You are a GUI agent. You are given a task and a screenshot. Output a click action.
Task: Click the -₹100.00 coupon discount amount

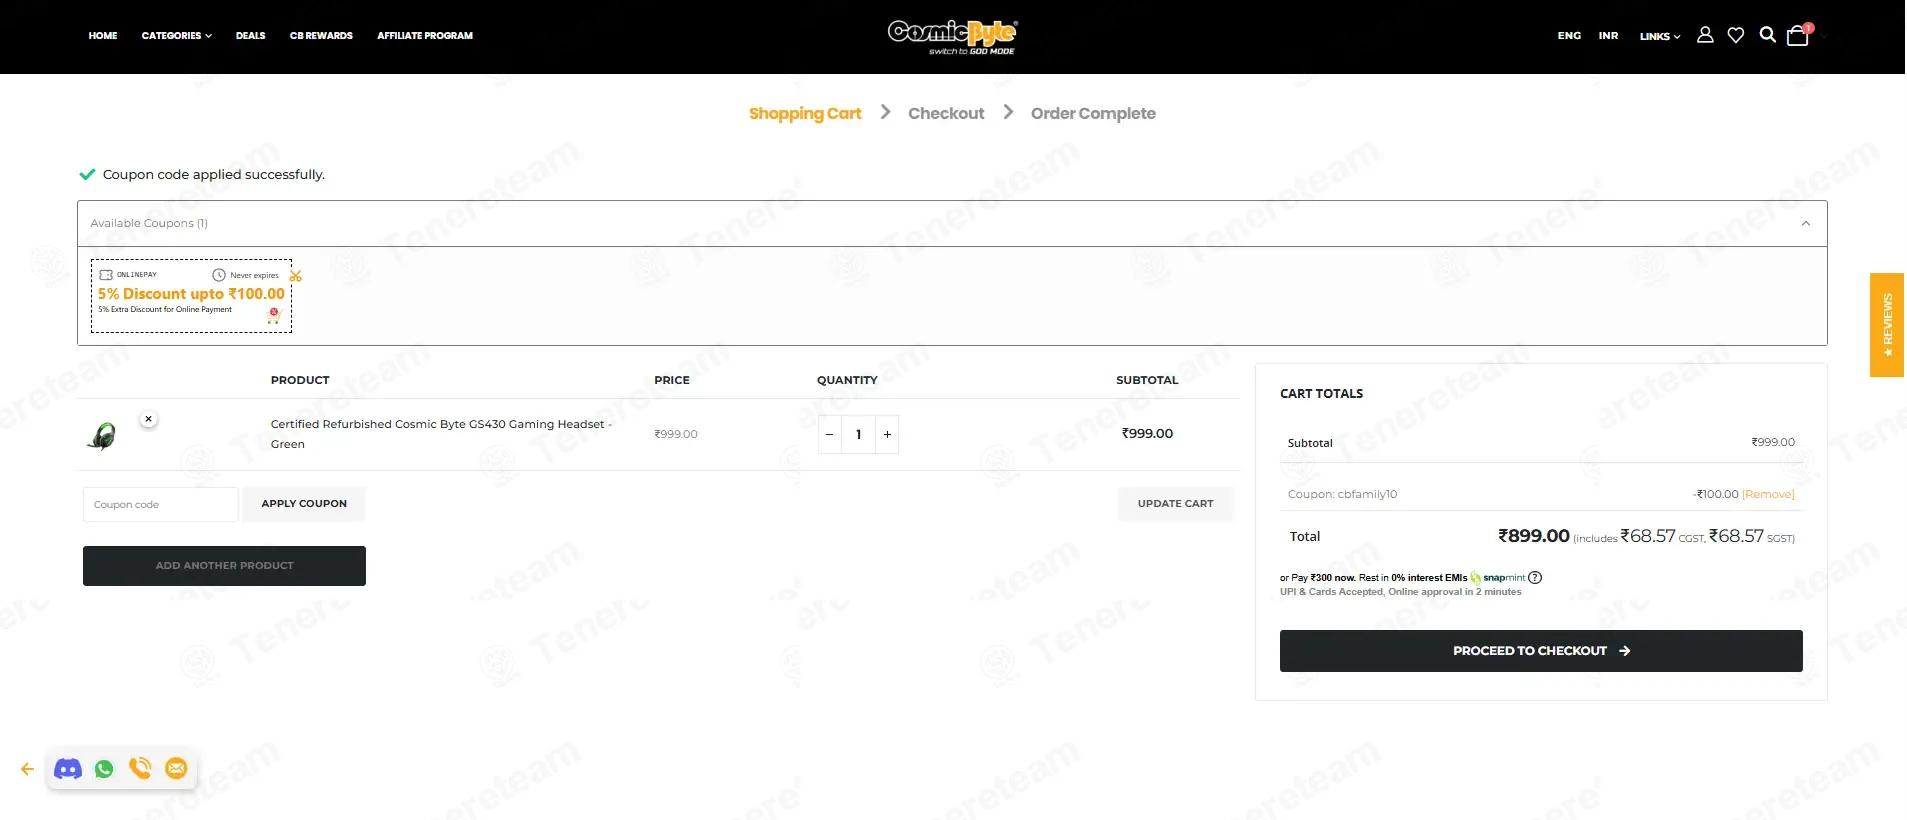1716,494
